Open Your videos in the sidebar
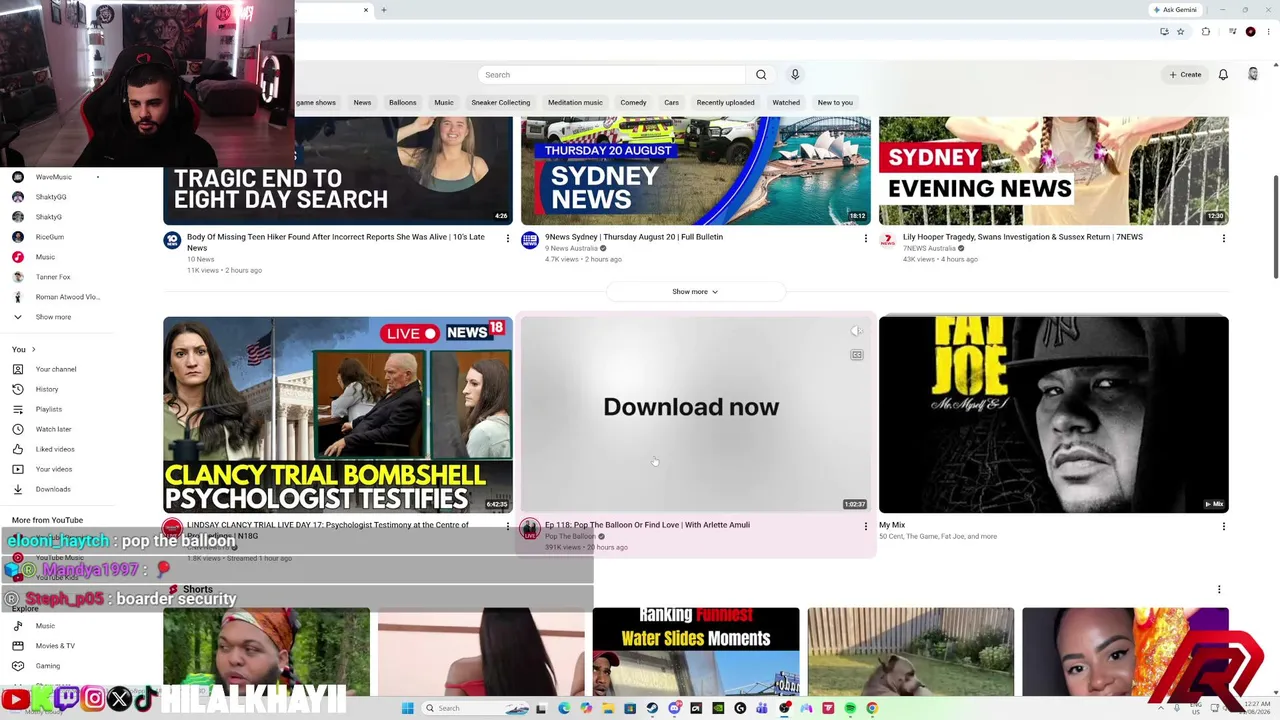The image size is (1280, 720). click(x=54, y=469)
